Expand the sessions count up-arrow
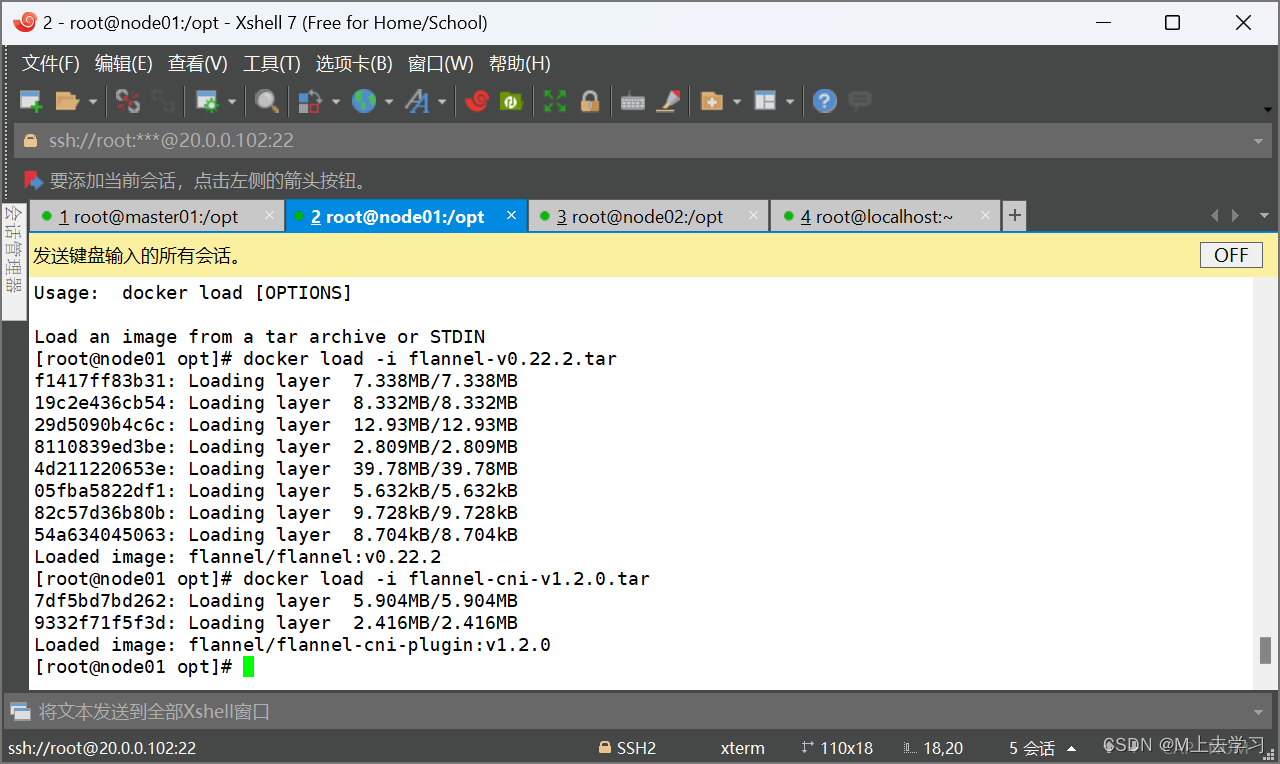Image resolution: width=1280 pixels, height=764 pixels. (1072, 748)
